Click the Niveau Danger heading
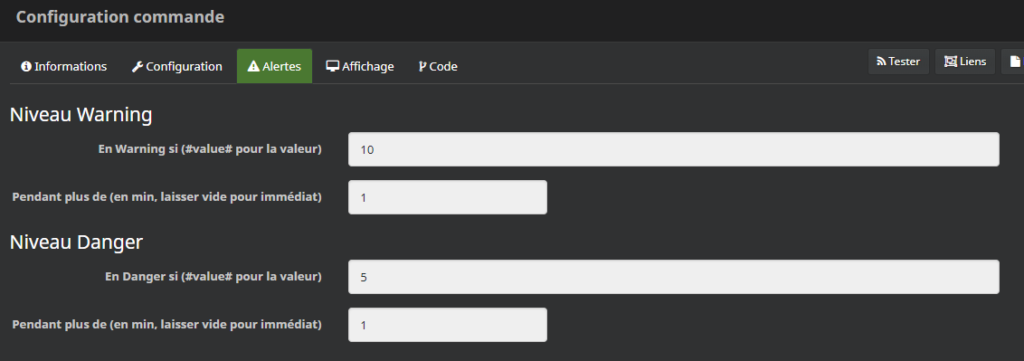Viewport: 1024px width, 361px height. click(x=76, y=242)
